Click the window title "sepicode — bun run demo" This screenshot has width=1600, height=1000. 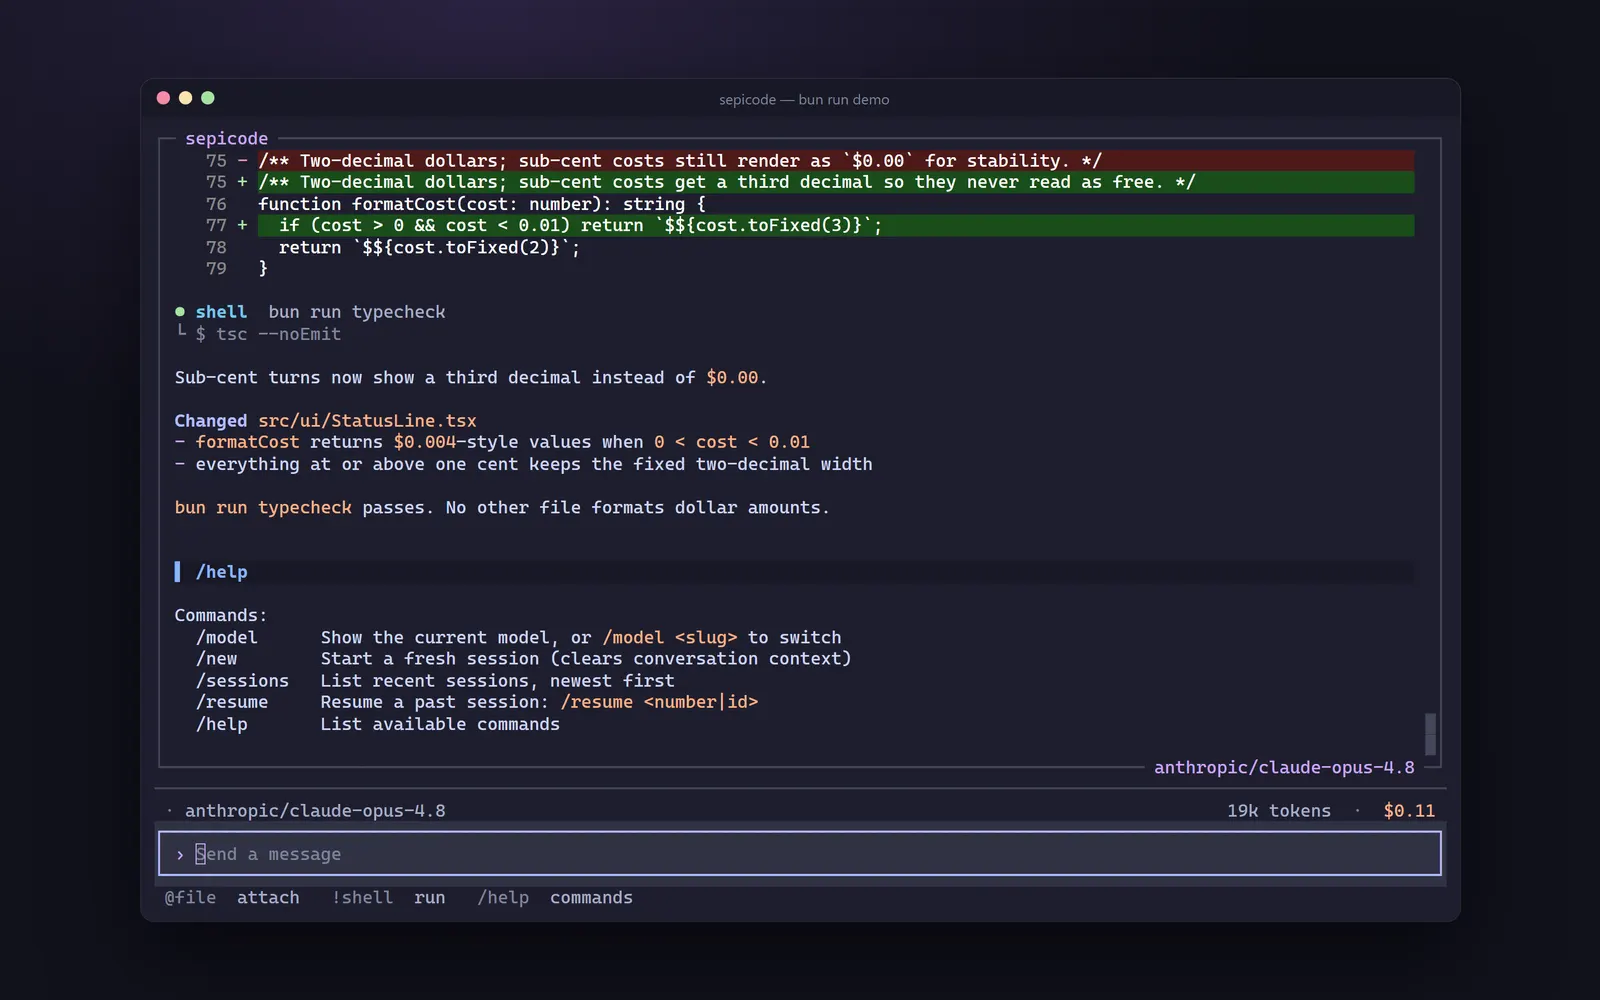(804, 100)
